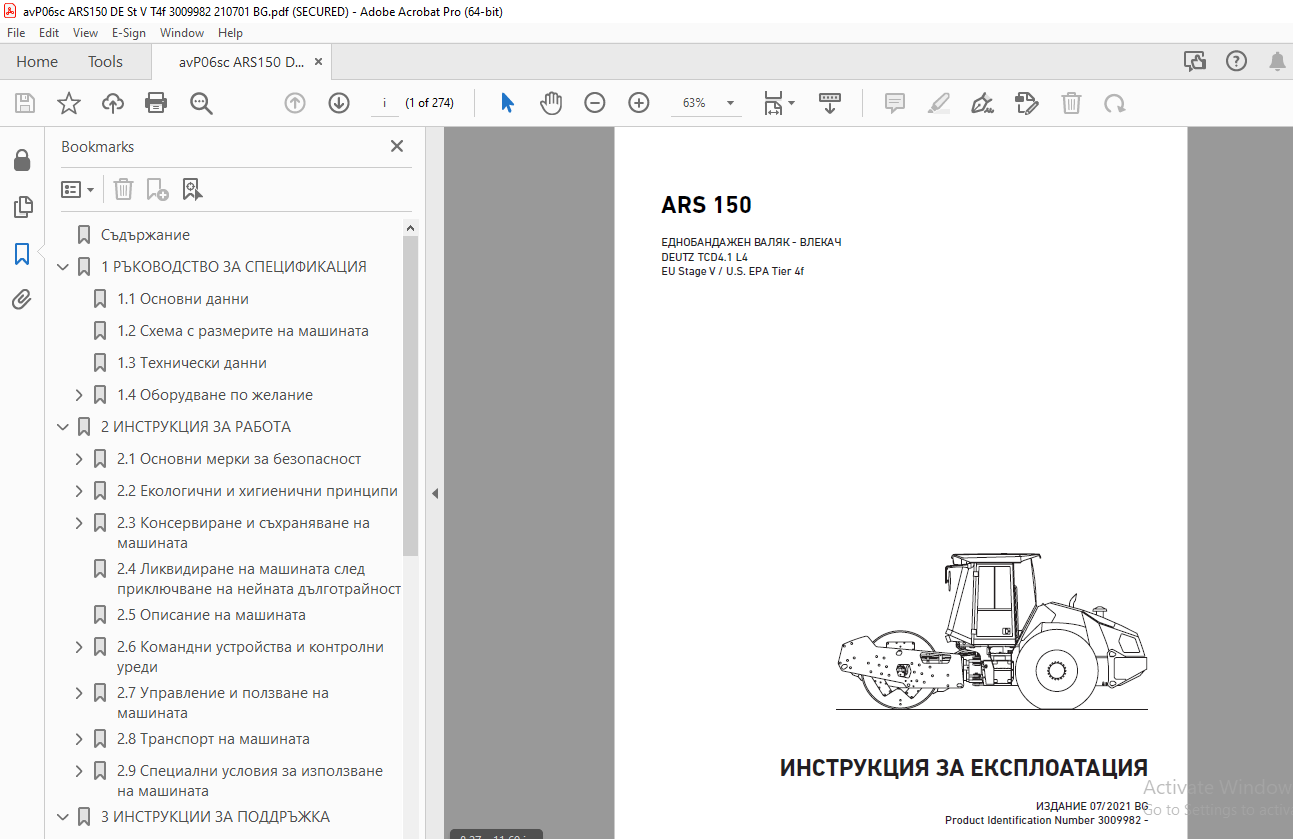The width and height of the screenshot is (1293, 839).
Task: Add new bookmark icon
Action: coord(157,189)
